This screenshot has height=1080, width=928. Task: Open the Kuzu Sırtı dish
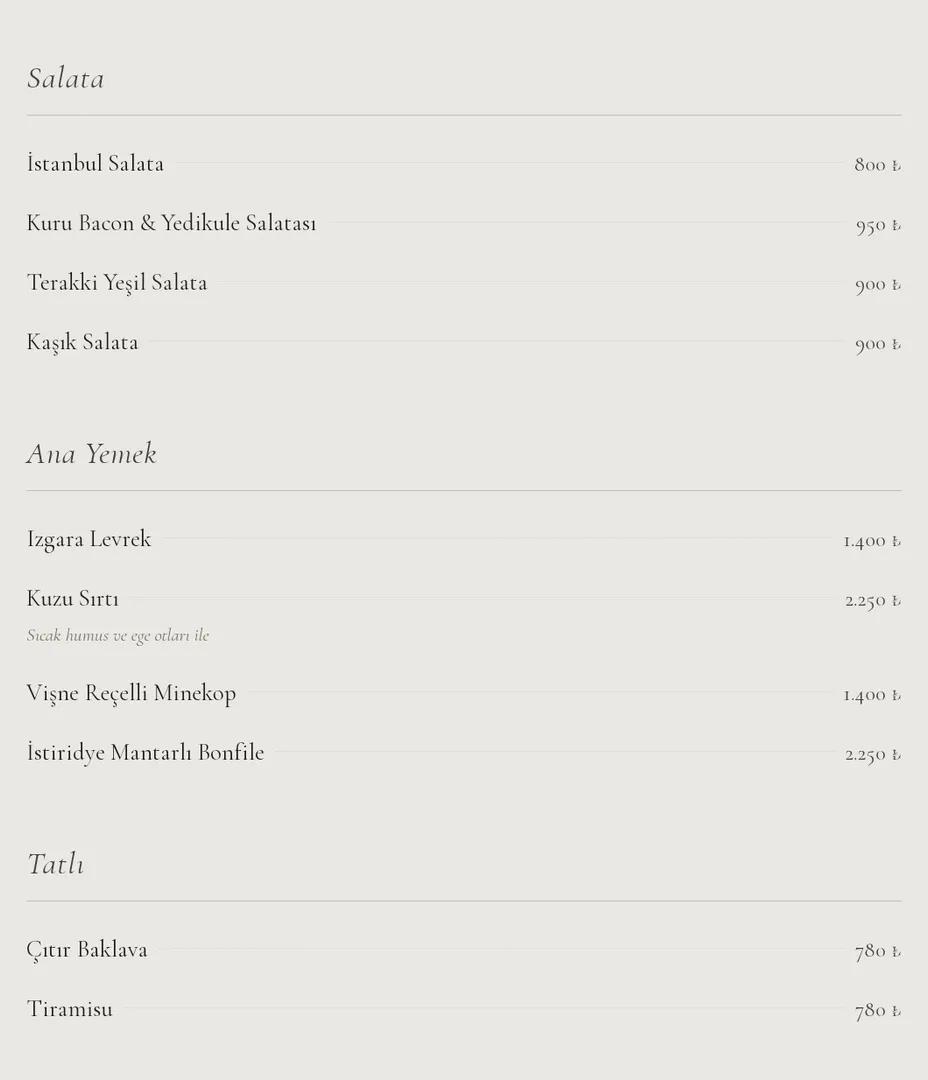tap(72, 599)
